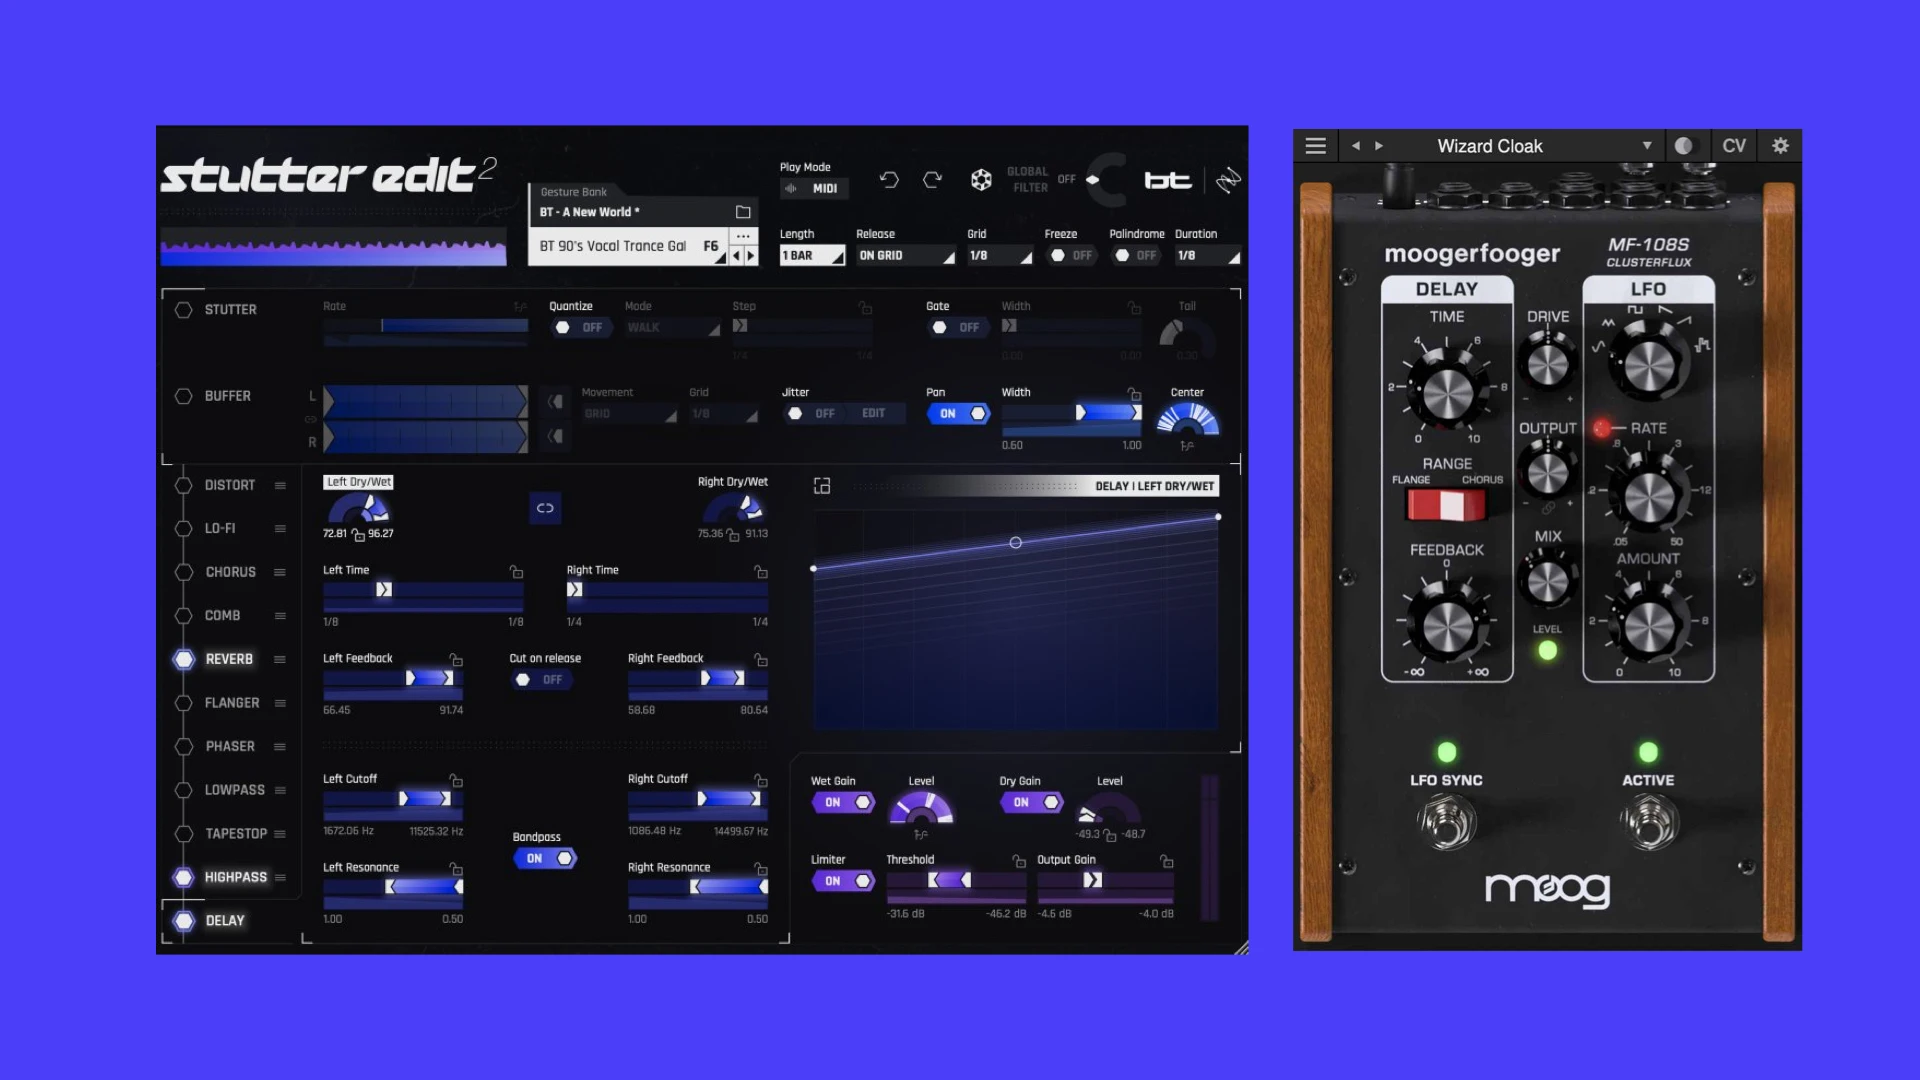Turn off the Buffer Pan switch

[958, 414]
